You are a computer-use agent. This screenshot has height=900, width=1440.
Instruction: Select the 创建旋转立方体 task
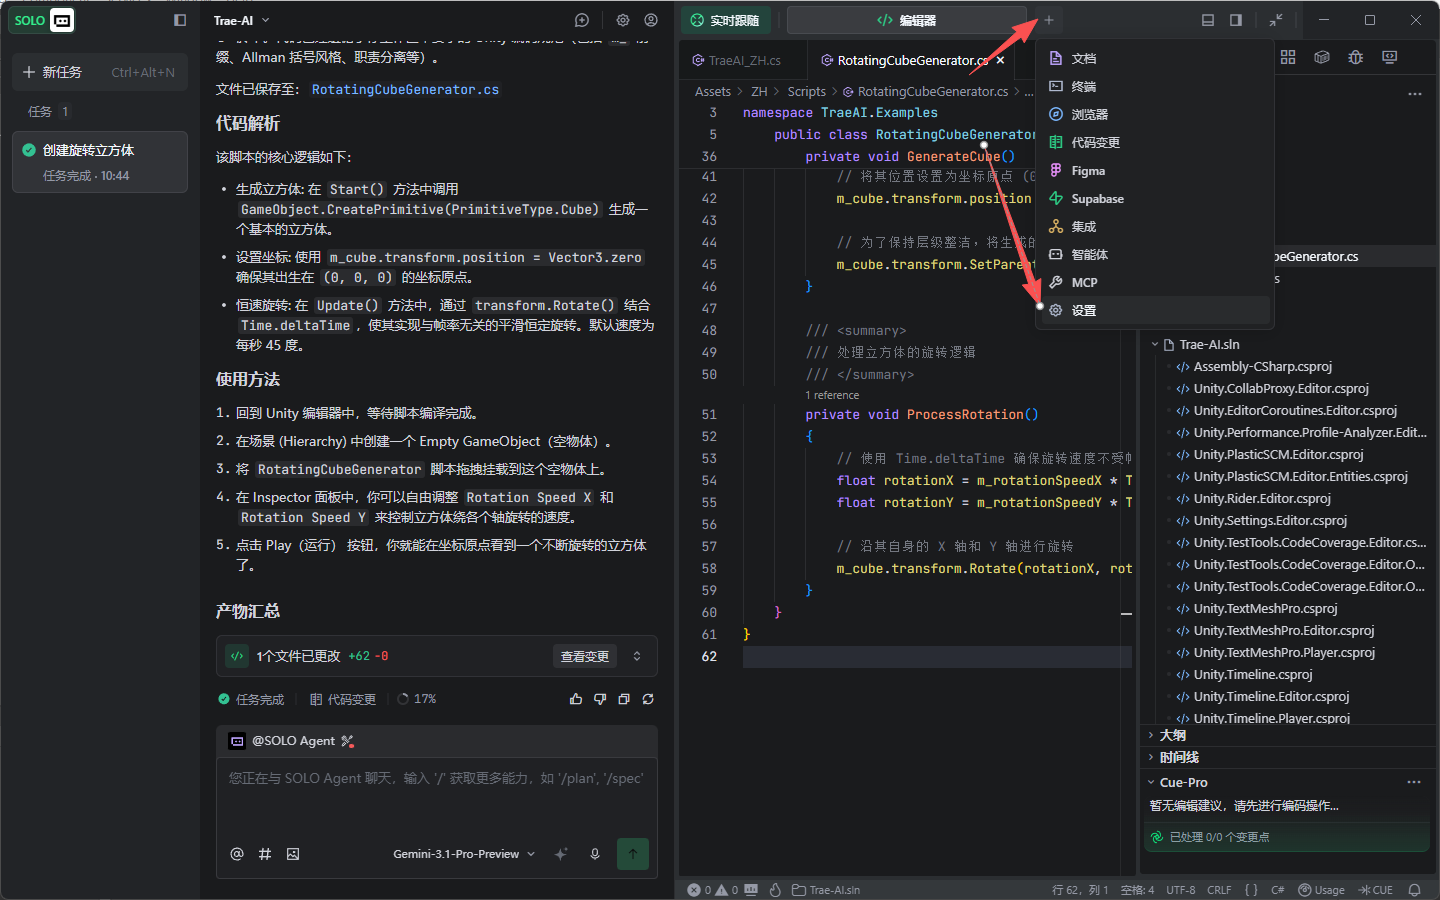click(100, 162)
